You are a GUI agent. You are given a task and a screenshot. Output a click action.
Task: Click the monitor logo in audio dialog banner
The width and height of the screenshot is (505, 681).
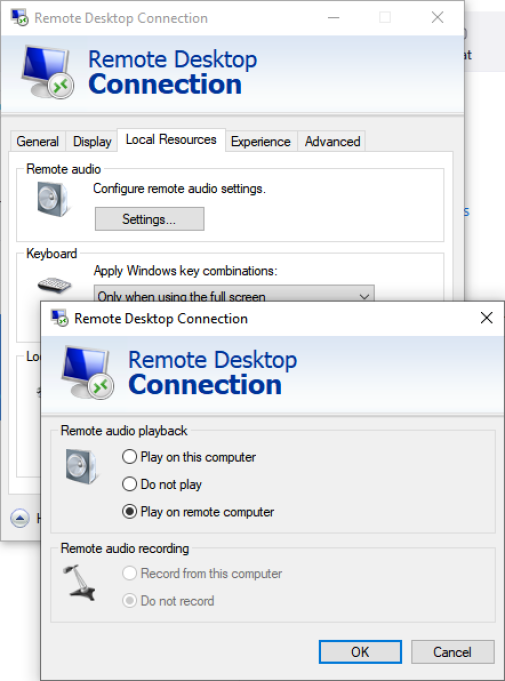click(x=88, y=372)
